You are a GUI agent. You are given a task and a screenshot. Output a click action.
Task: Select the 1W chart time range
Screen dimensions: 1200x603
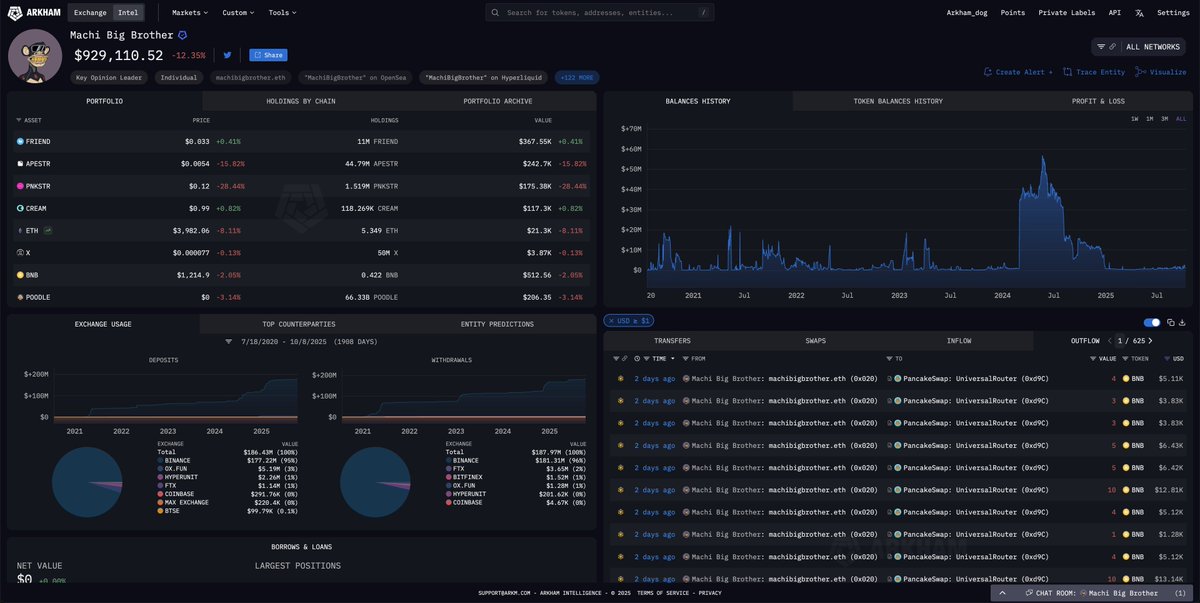pos(1134,119)
